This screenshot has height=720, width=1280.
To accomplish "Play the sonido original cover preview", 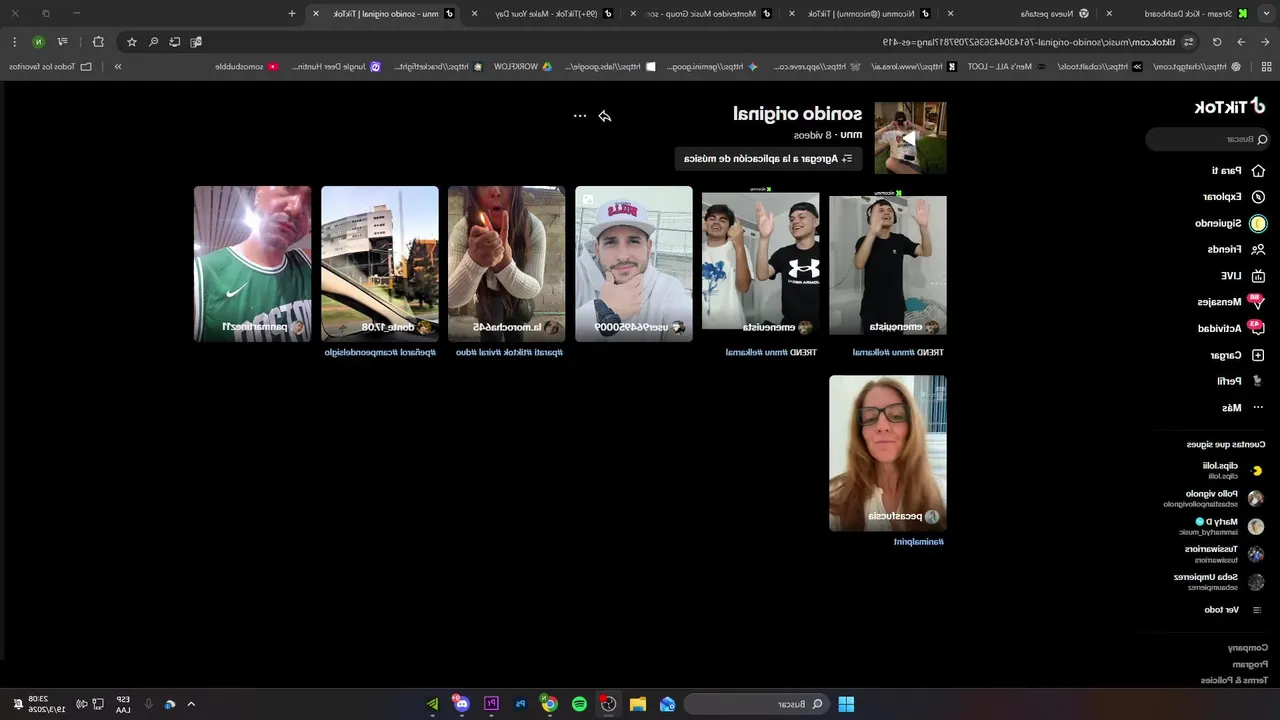I will coord(910,138).
